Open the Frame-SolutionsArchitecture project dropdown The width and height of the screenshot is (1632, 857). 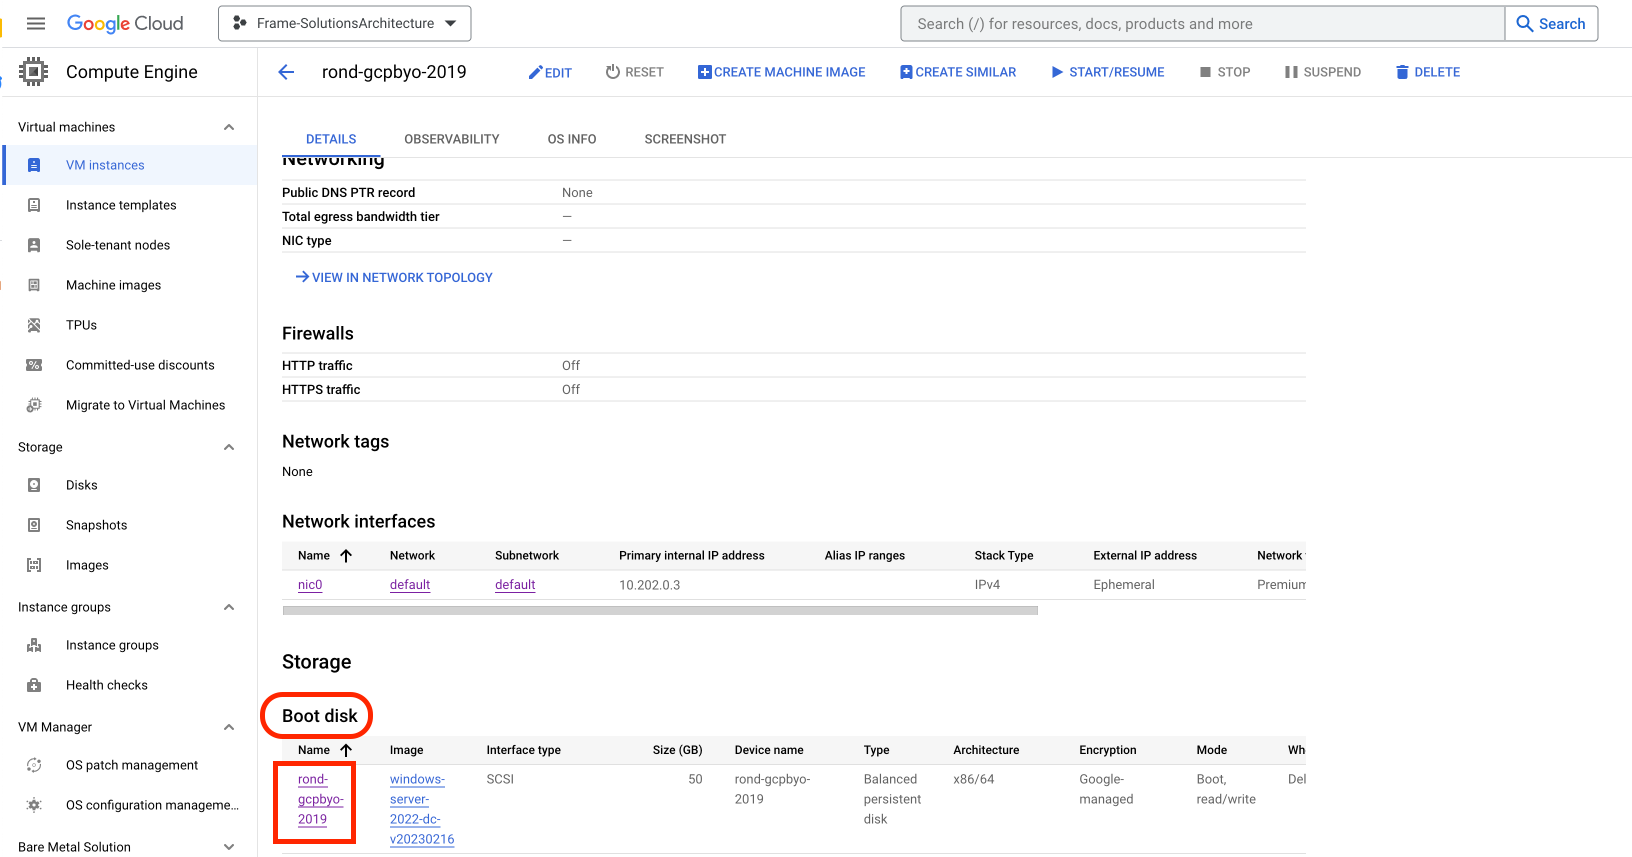coord(345,23)
